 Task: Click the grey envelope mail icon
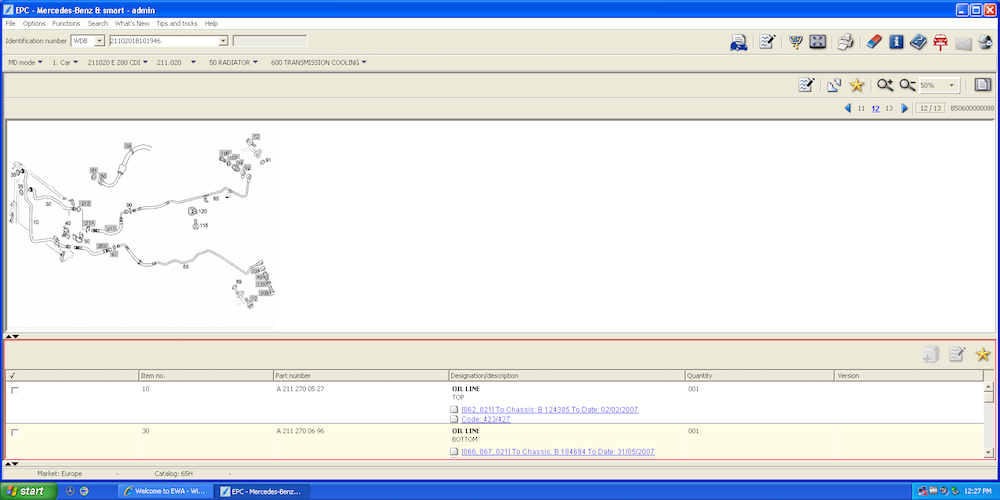pyautogui.click(x=963, y=43)
